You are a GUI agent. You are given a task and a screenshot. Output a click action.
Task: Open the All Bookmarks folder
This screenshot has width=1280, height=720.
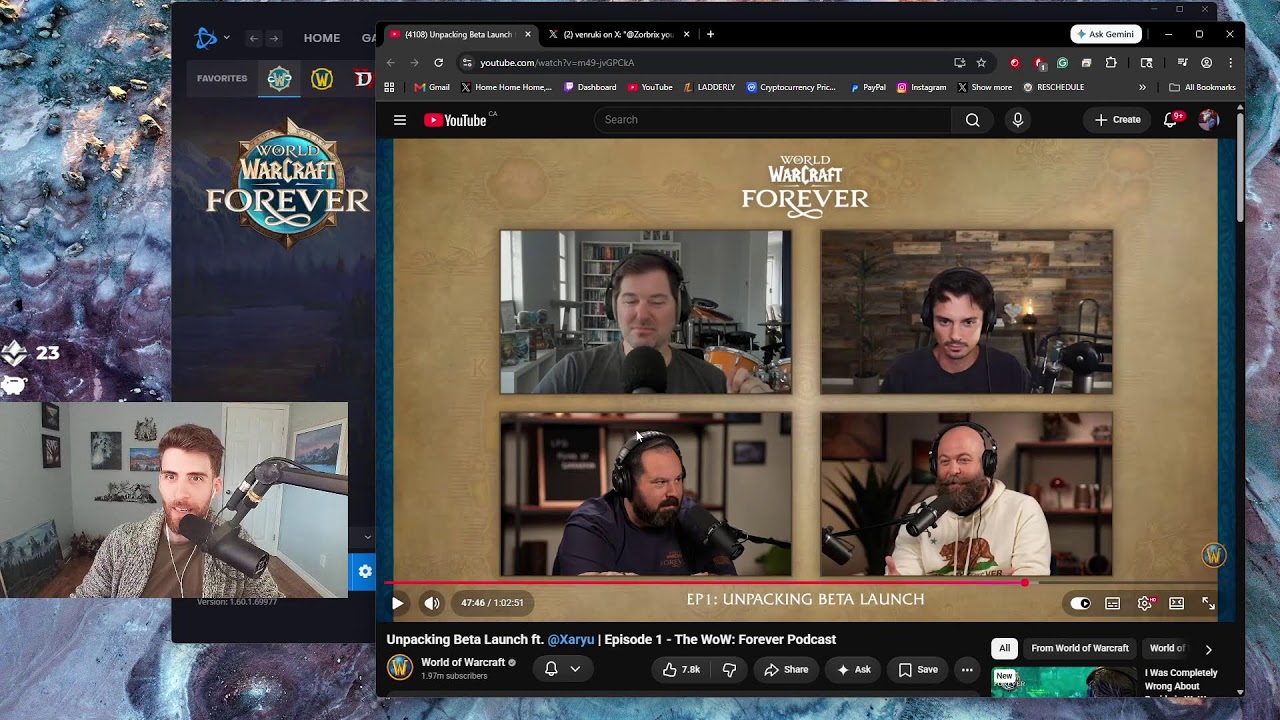(x=1203, y=87)
